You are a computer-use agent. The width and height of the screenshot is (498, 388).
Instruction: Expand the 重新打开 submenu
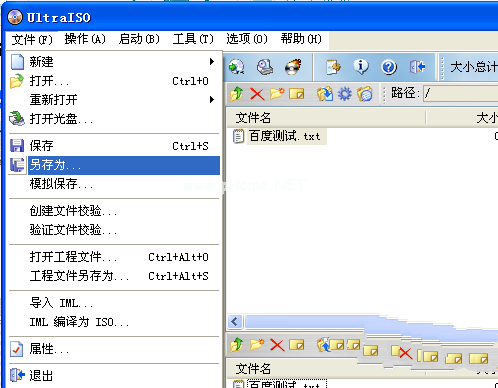pos(114,100)
